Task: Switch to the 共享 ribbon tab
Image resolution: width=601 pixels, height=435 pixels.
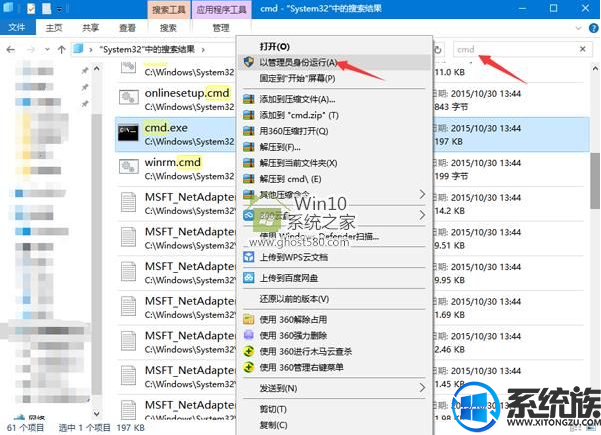Action: click(x=90, y=28)
